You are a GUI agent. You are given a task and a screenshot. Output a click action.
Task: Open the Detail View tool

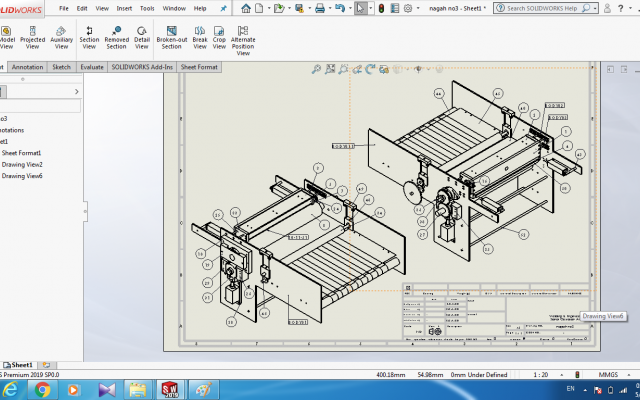pyautogui.click(x=142, y=37)
